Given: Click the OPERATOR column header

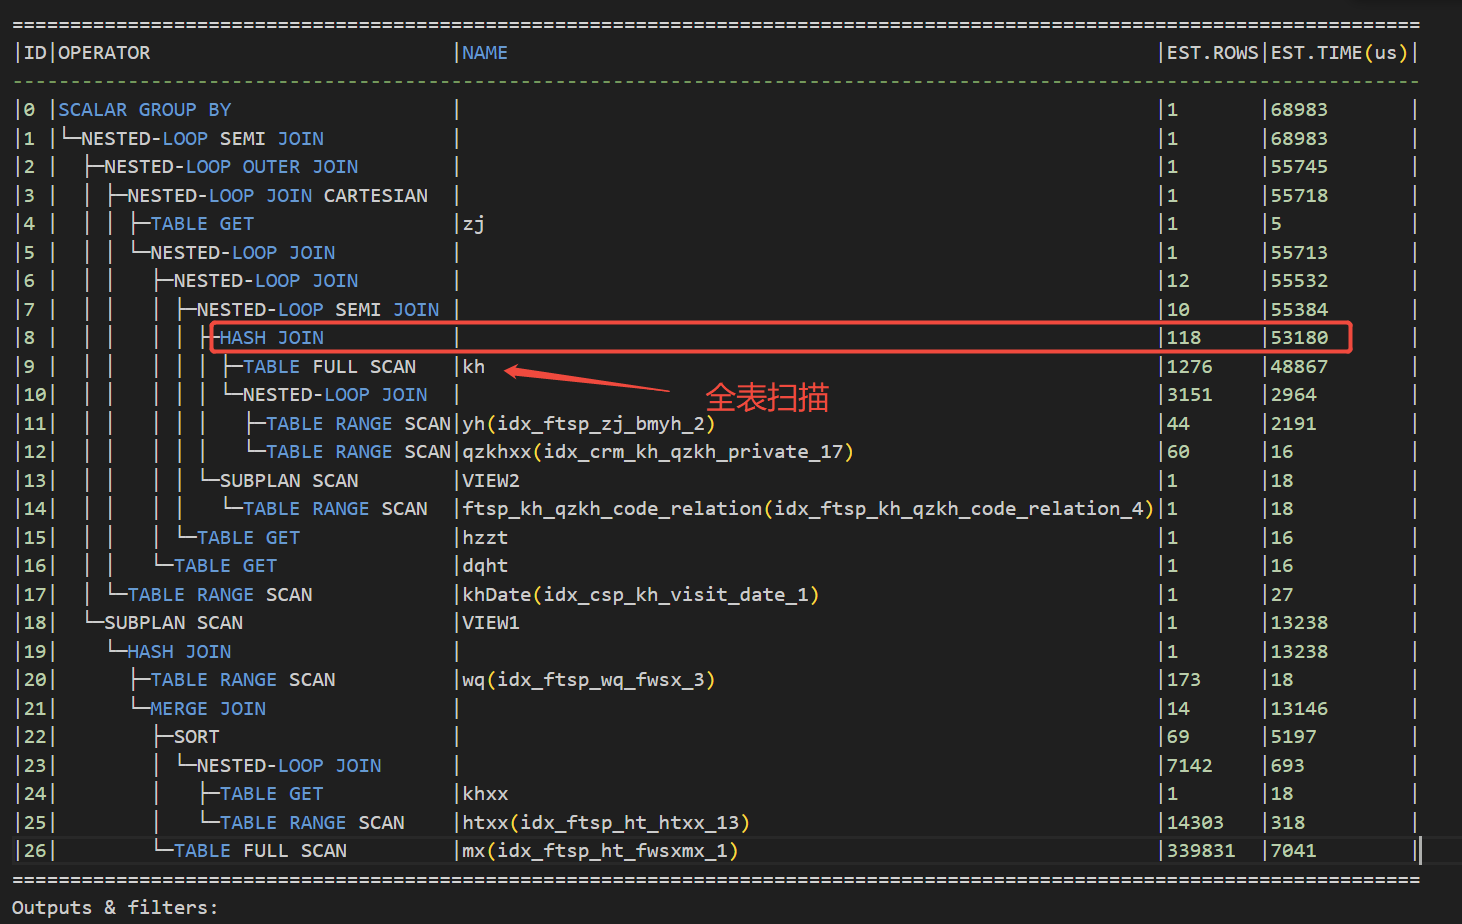Looking at the screenshot, I should coord(104,53).
